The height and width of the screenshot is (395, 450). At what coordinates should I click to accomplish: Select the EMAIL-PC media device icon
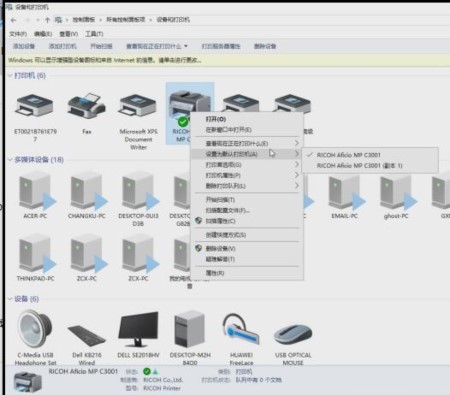(345, 193)
